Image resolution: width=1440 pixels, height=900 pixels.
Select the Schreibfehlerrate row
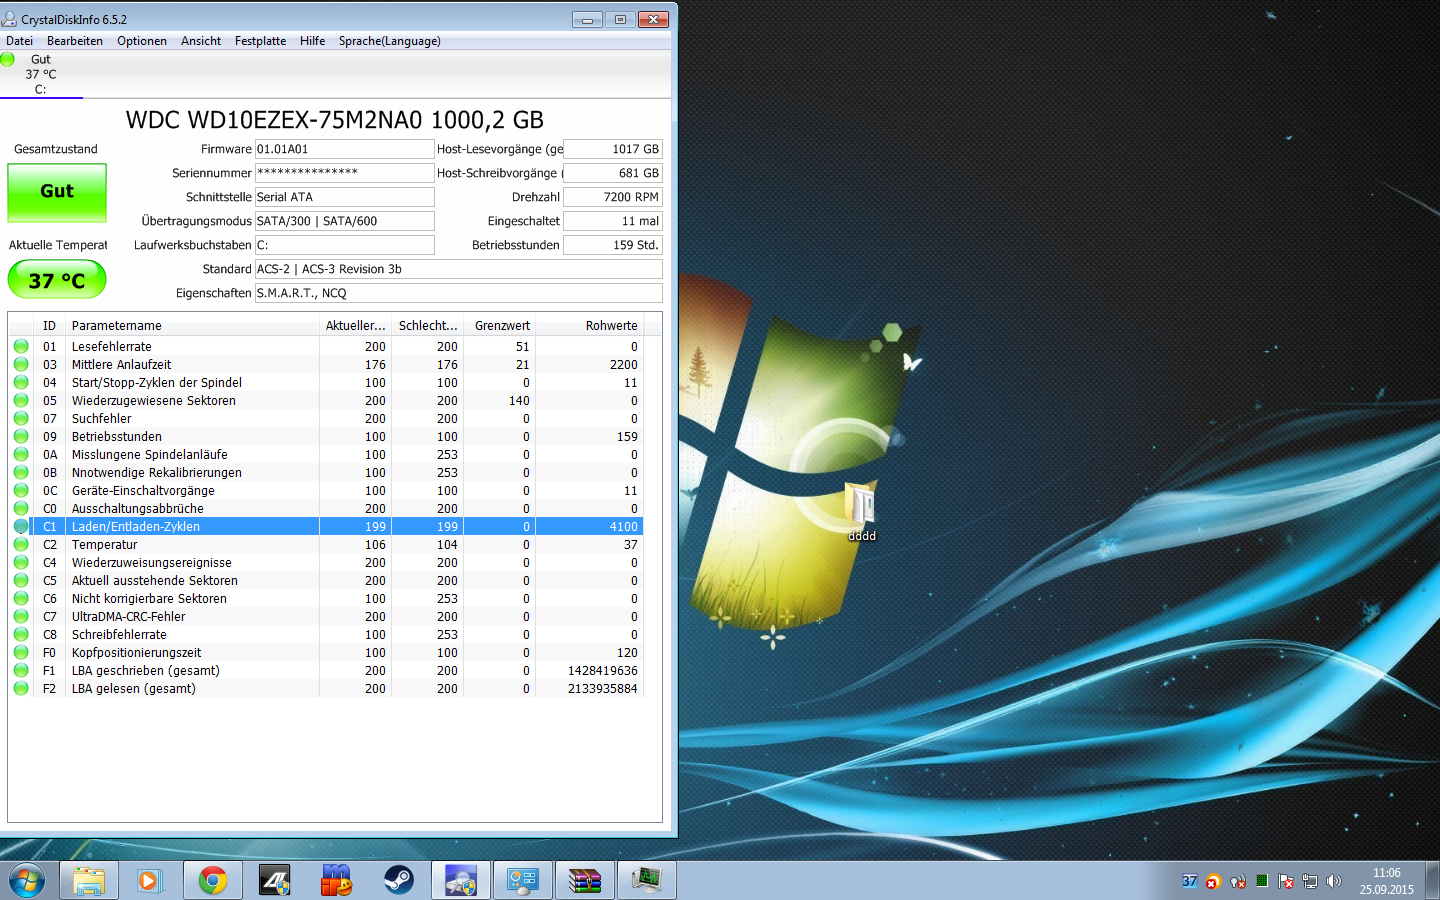point(326,634)
